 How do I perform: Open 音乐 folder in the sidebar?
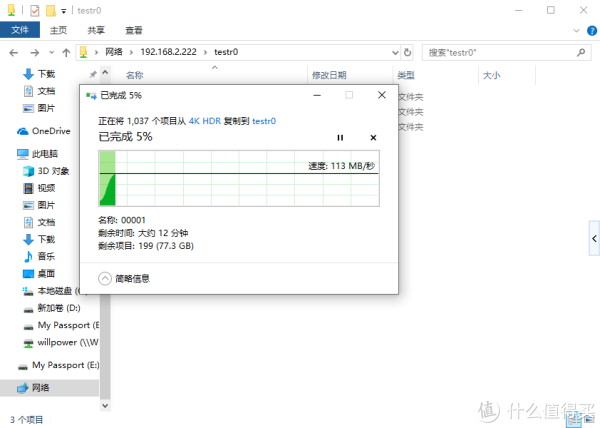pyautogui.click(x=46, y=256)
